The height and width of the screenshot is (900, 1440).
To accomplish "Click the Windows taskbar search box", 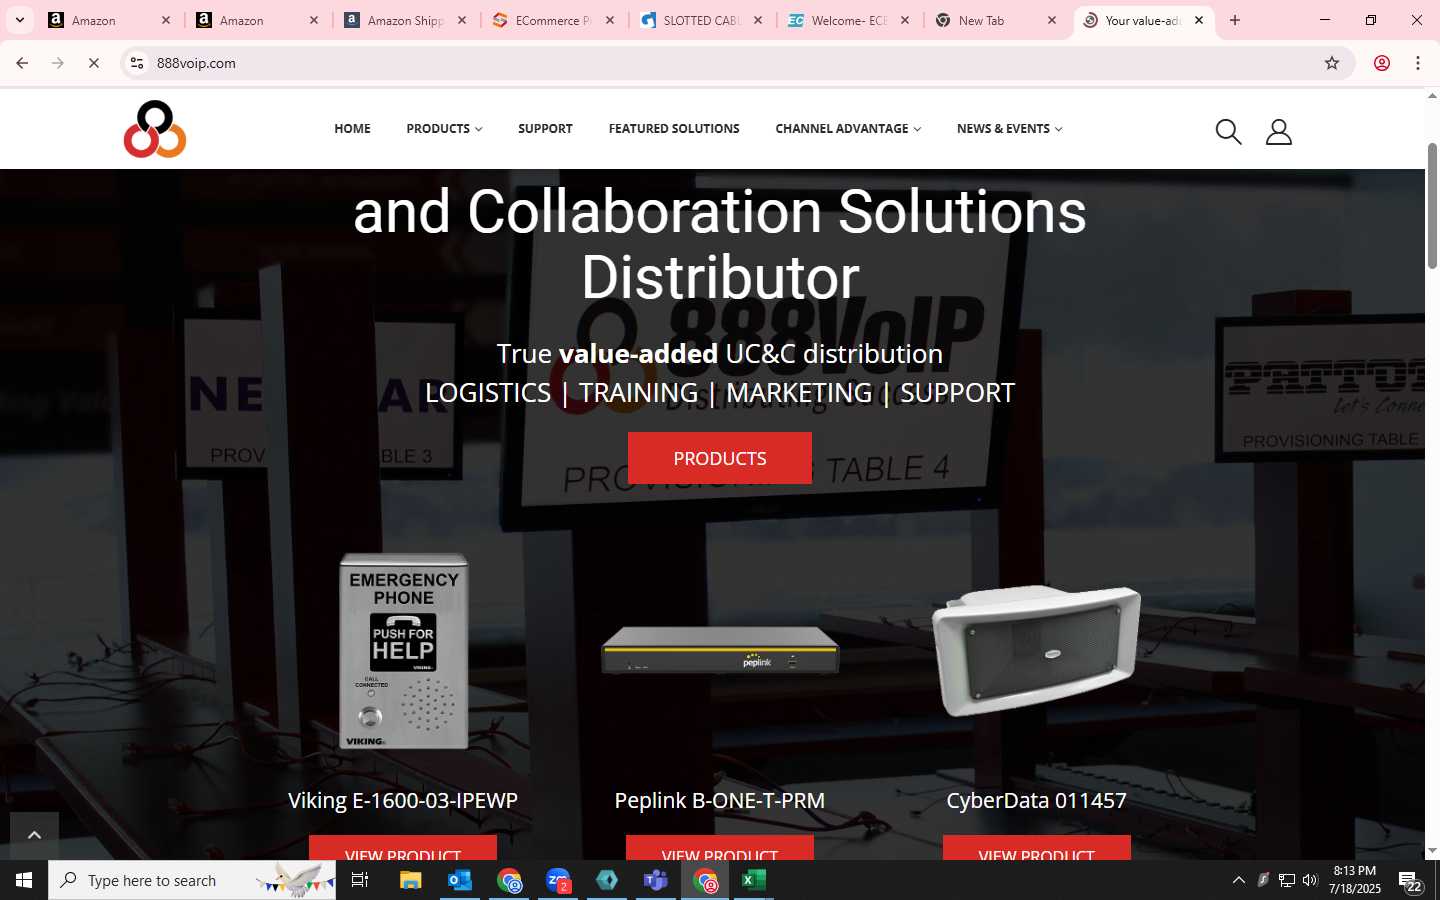I will (192, 880).
